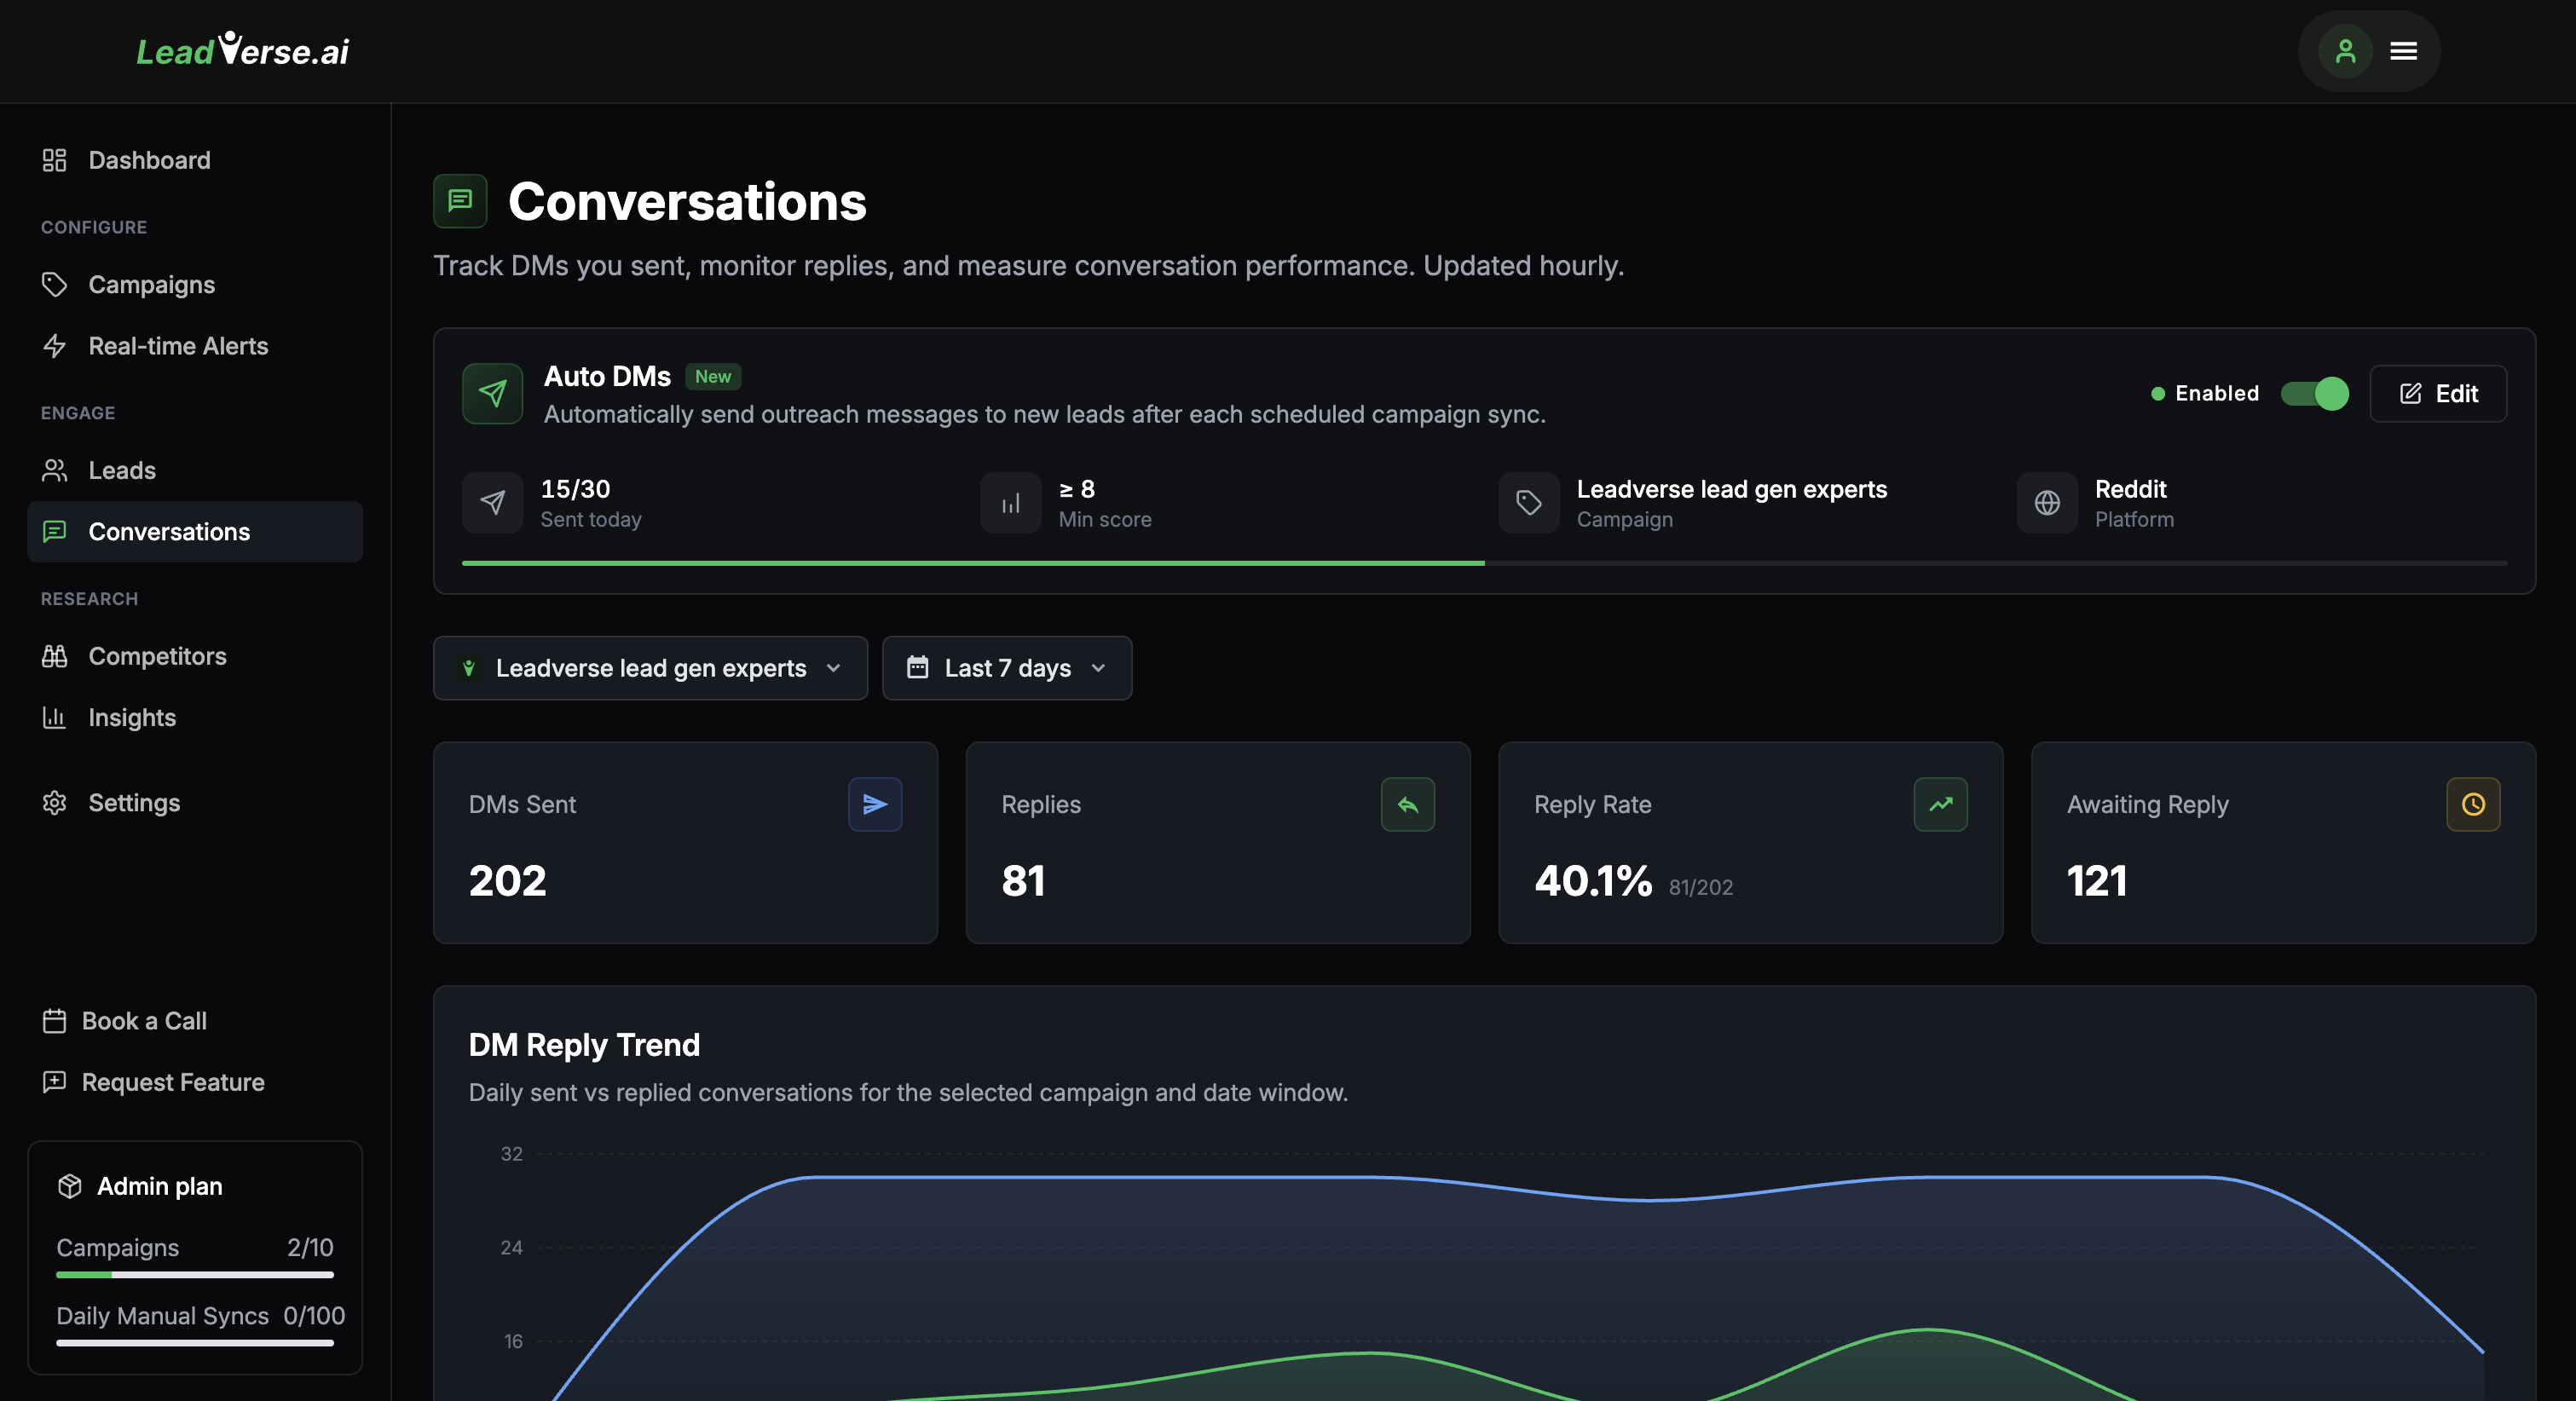Image resolution: width=2576 pixels, height=1401 pixels.
Task: Click the DMs Sent paper plane icon
Action: 874,804
